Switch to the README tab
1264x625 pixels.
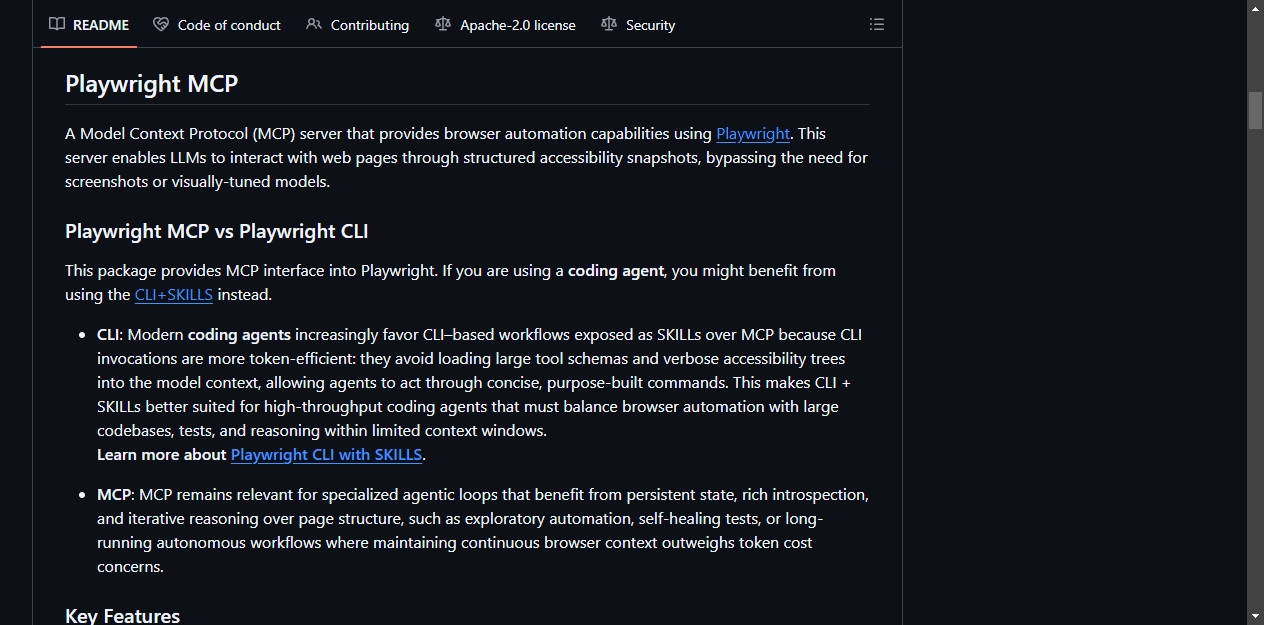click(89, 25)
